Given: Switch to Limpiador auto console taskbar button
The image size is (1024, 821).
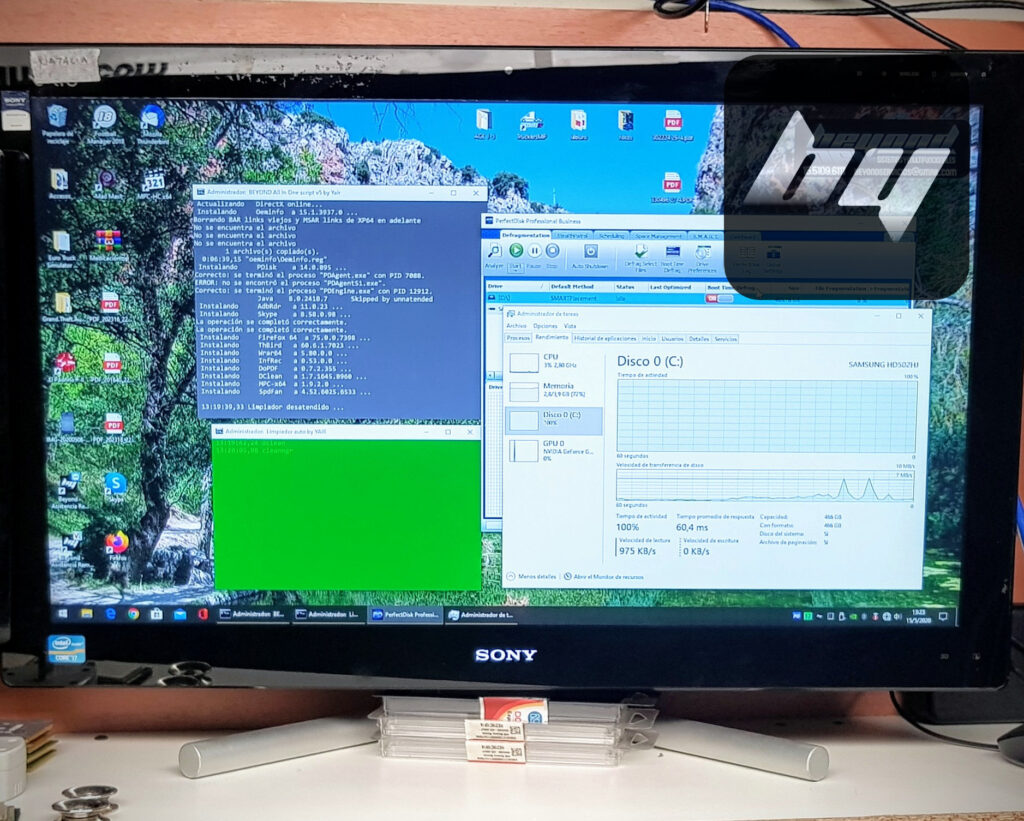Looking at the screenshot, I should (x=328, y=614).
